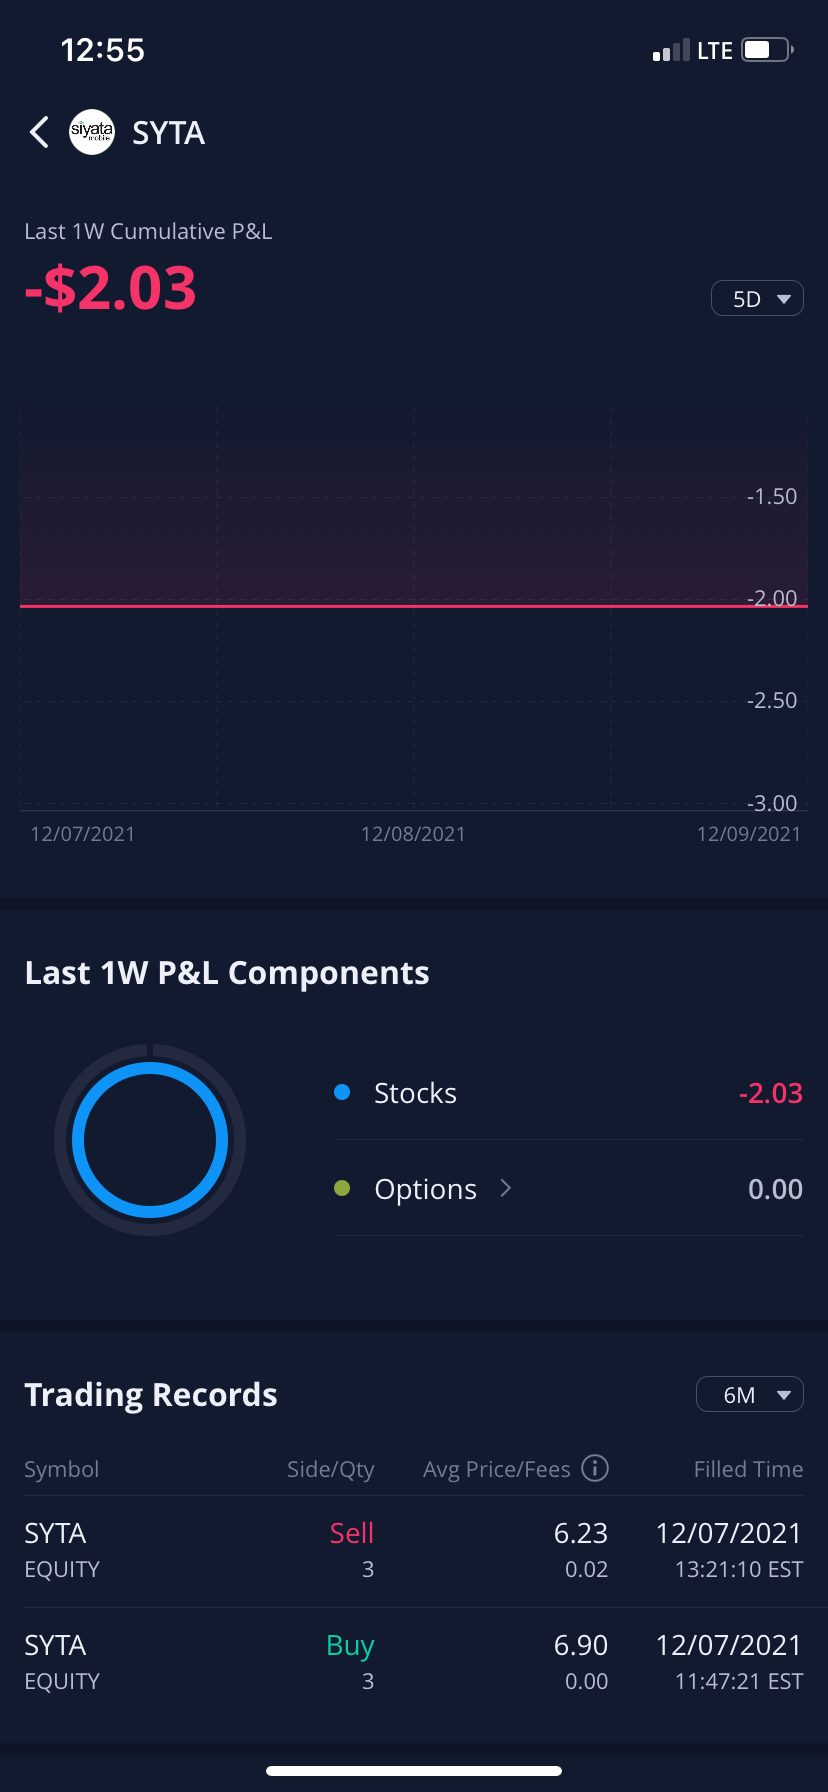
Task: Tap the home indicator bar
Action: coord(414,1770)
